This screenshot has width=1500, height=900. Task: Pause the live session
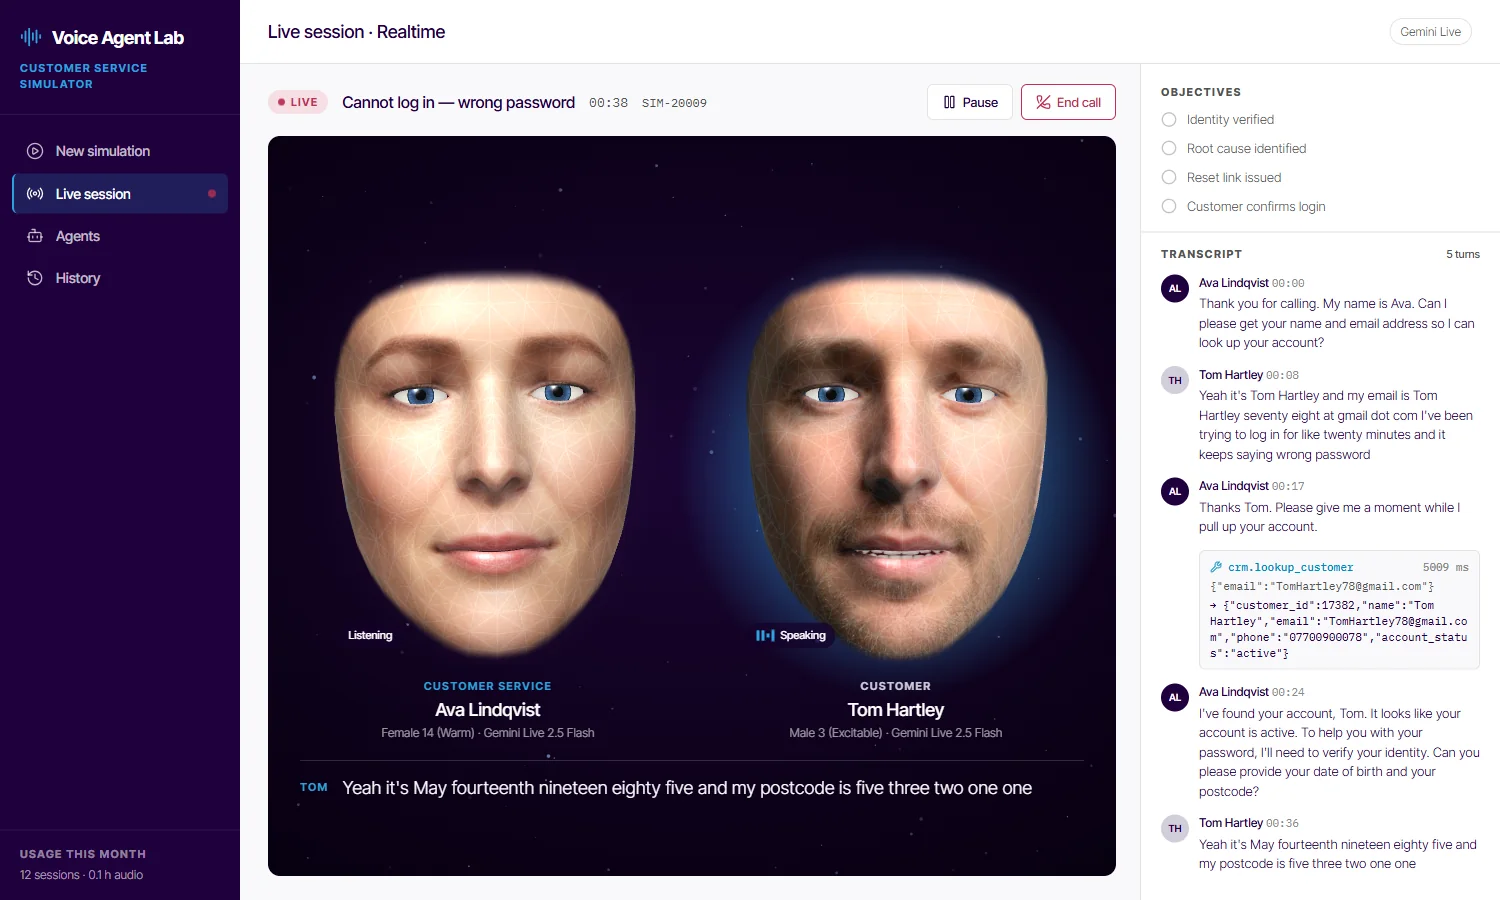(970, 102)
